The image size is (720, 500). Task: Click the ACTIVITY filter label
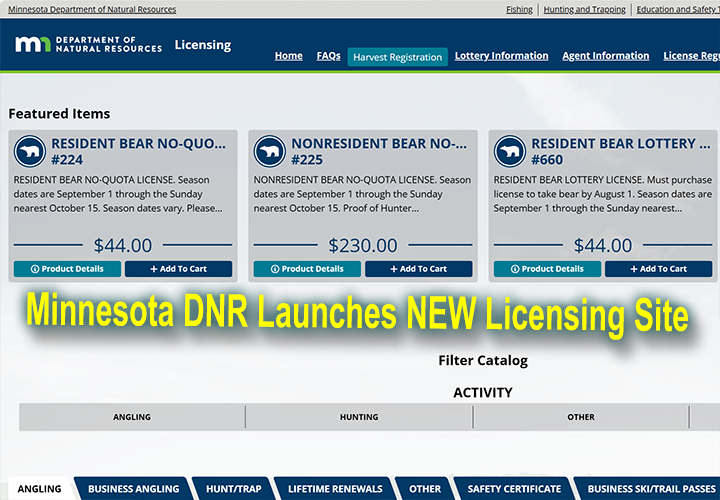click(x=483, y=393)
